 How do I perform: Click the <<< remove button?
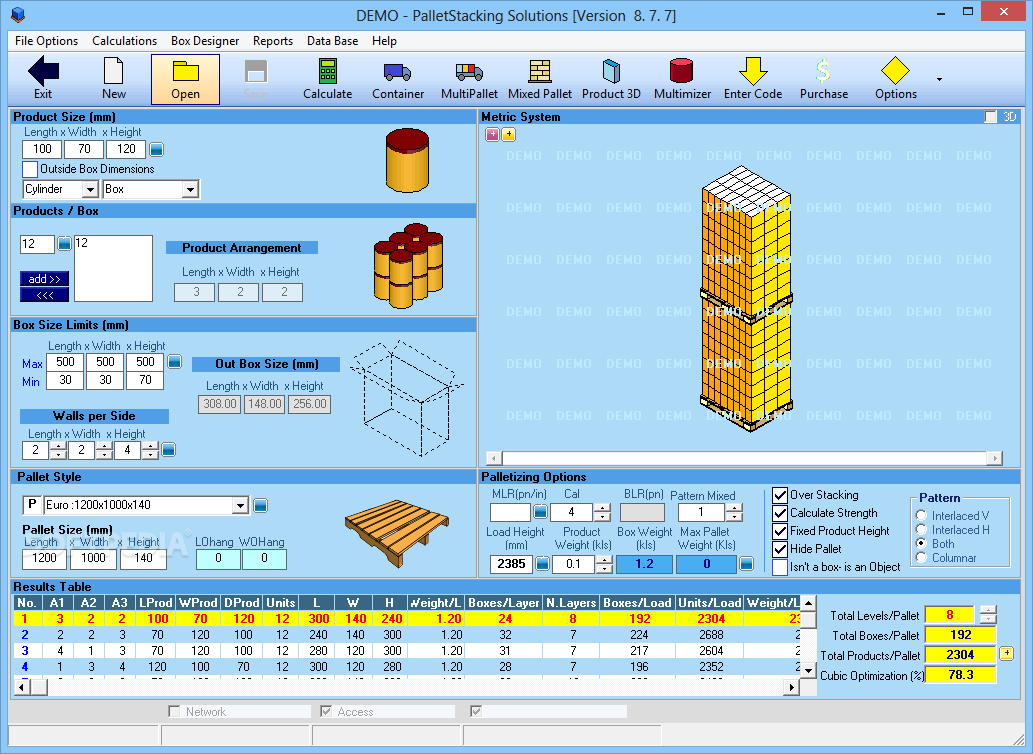(44, 295)
